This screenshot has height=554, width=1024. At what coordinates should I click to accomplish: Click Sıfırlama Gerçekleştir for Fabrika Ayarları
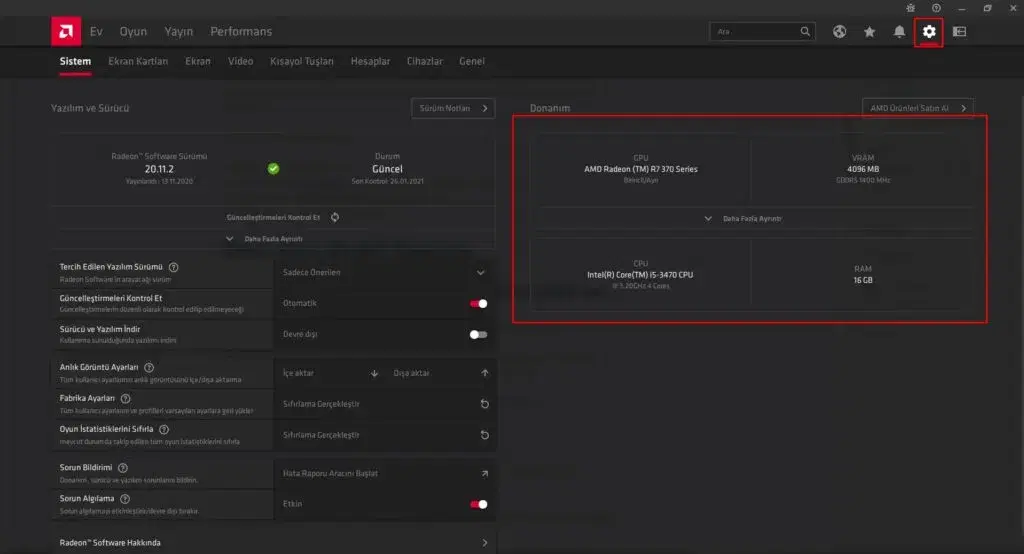click(x=321, y=404)
